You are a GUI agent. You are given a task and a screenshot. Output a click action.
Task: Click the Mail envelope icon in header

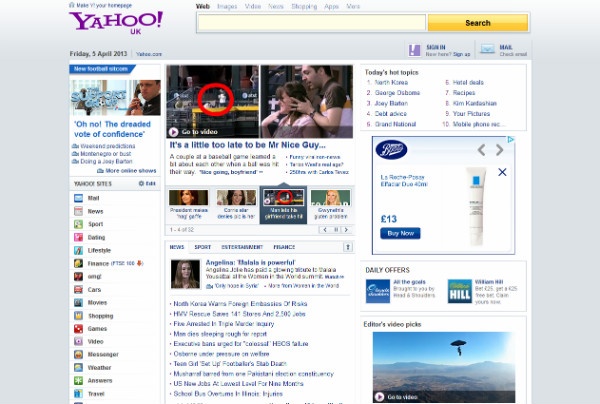tap(488, 49)
